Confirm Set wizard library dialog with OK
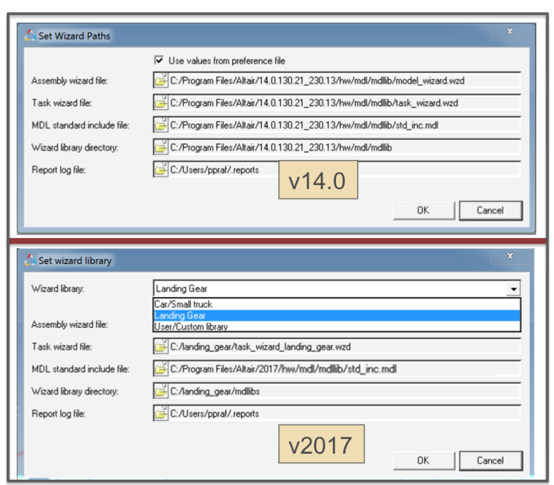This screenshot has height=485, width=554. (423, 461)
